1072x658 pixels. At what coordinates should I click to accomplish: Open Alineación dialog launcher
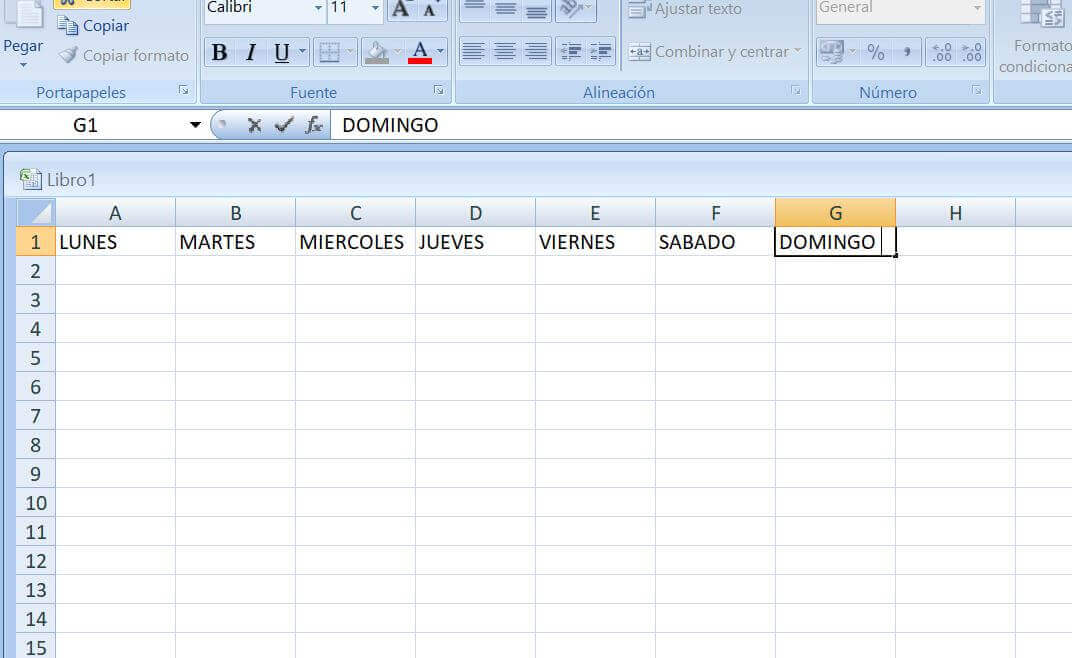click(x=796, y=90)
